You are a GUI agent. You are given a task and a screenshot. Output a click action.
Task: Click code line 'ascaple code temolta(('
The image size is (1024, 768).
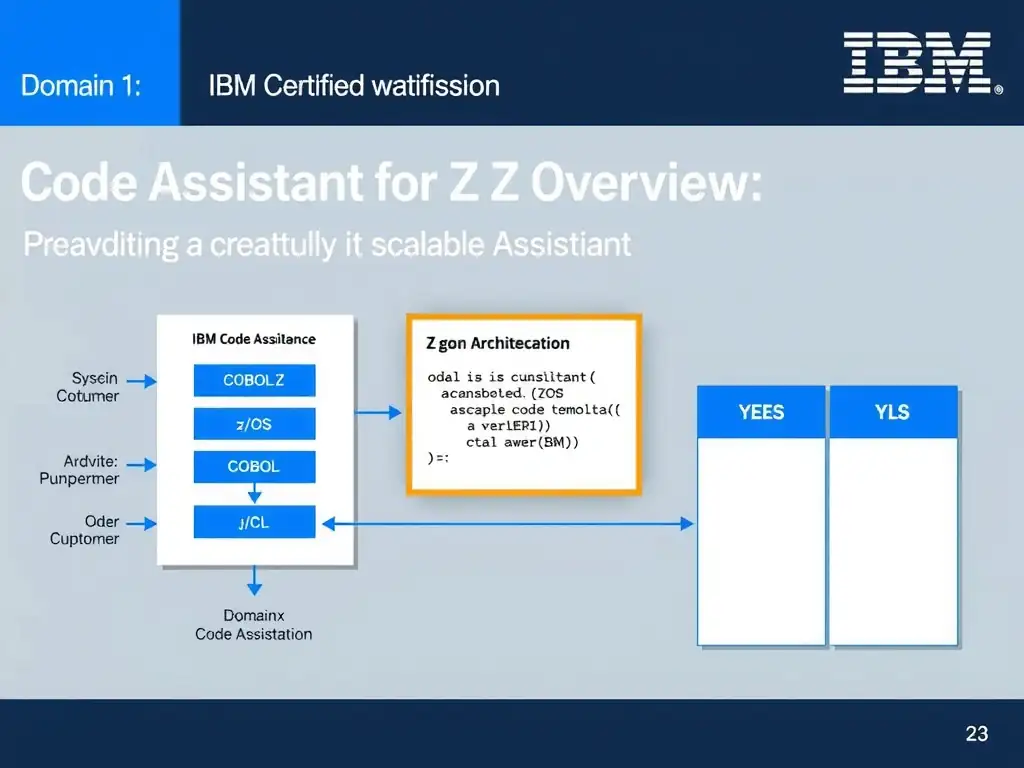point(535,409)
